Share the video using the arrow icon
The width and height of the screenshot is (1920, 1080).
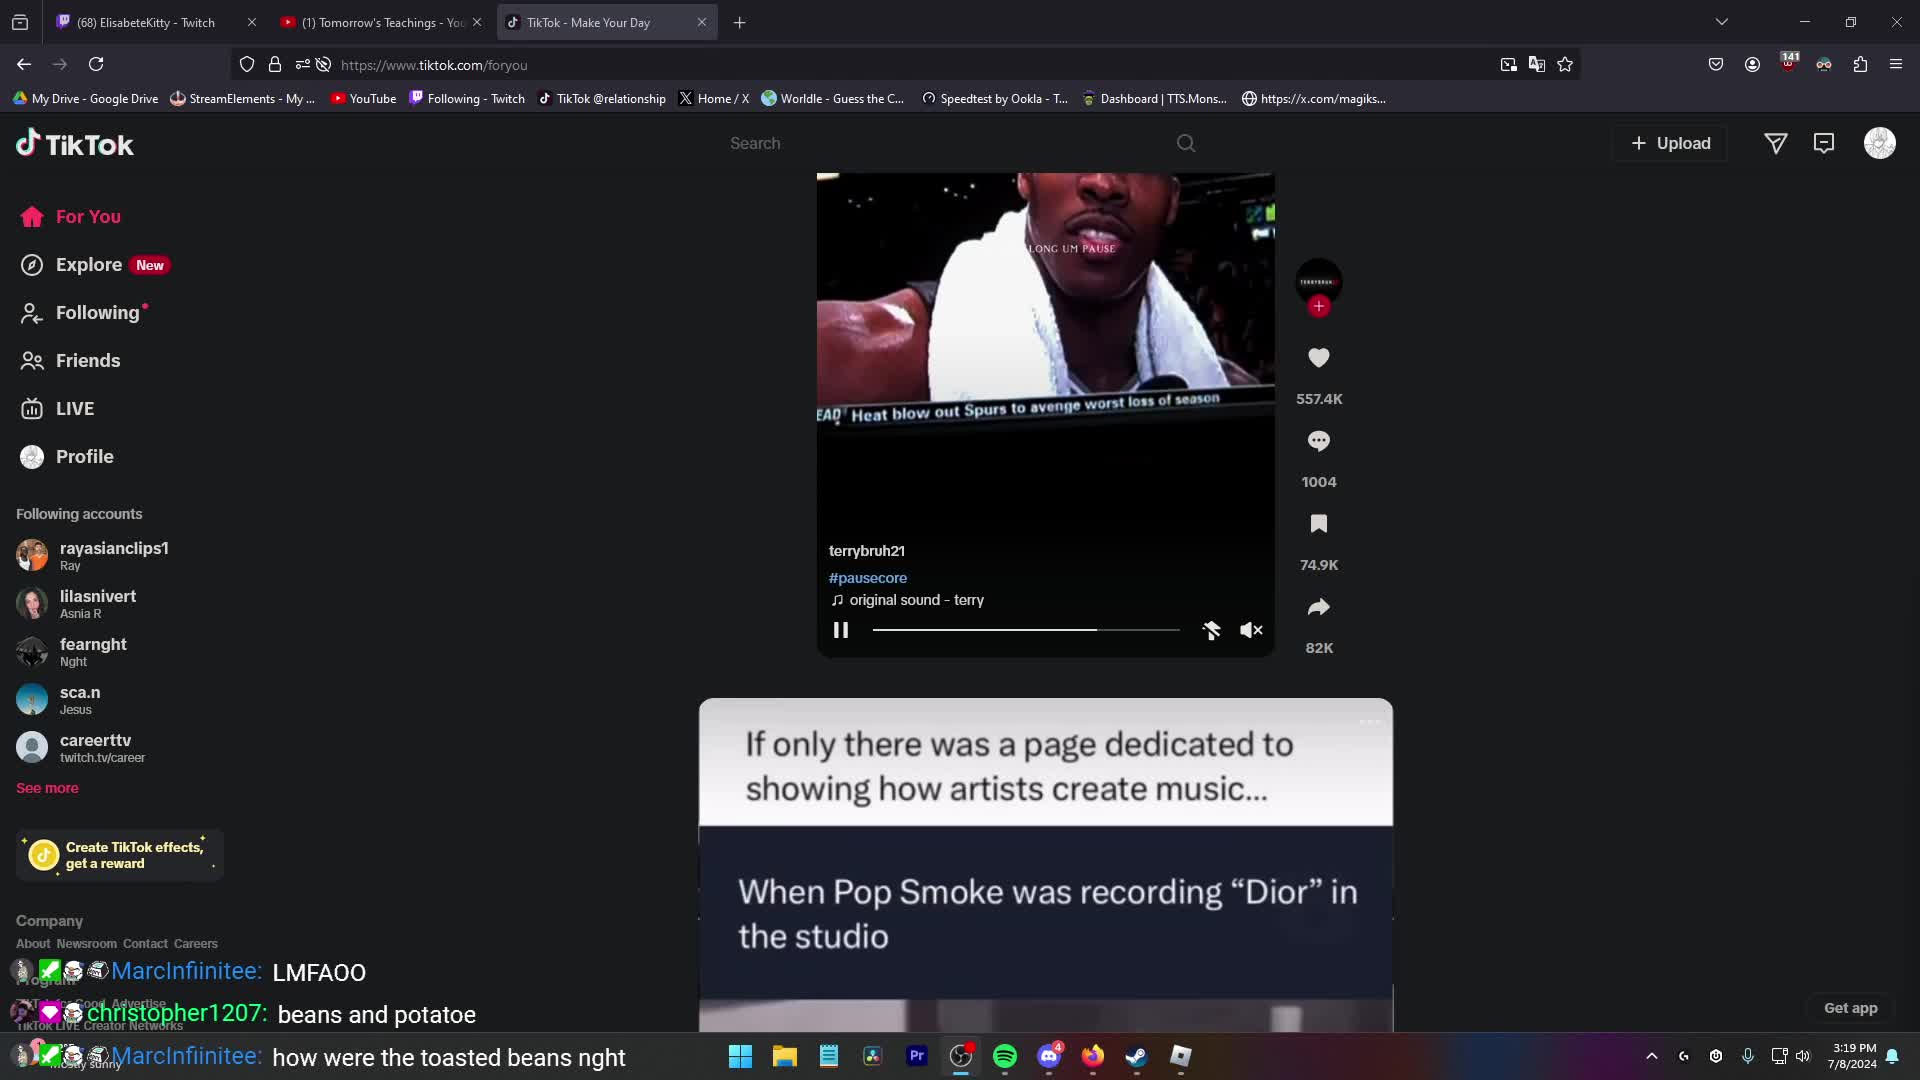(1318, 607)
